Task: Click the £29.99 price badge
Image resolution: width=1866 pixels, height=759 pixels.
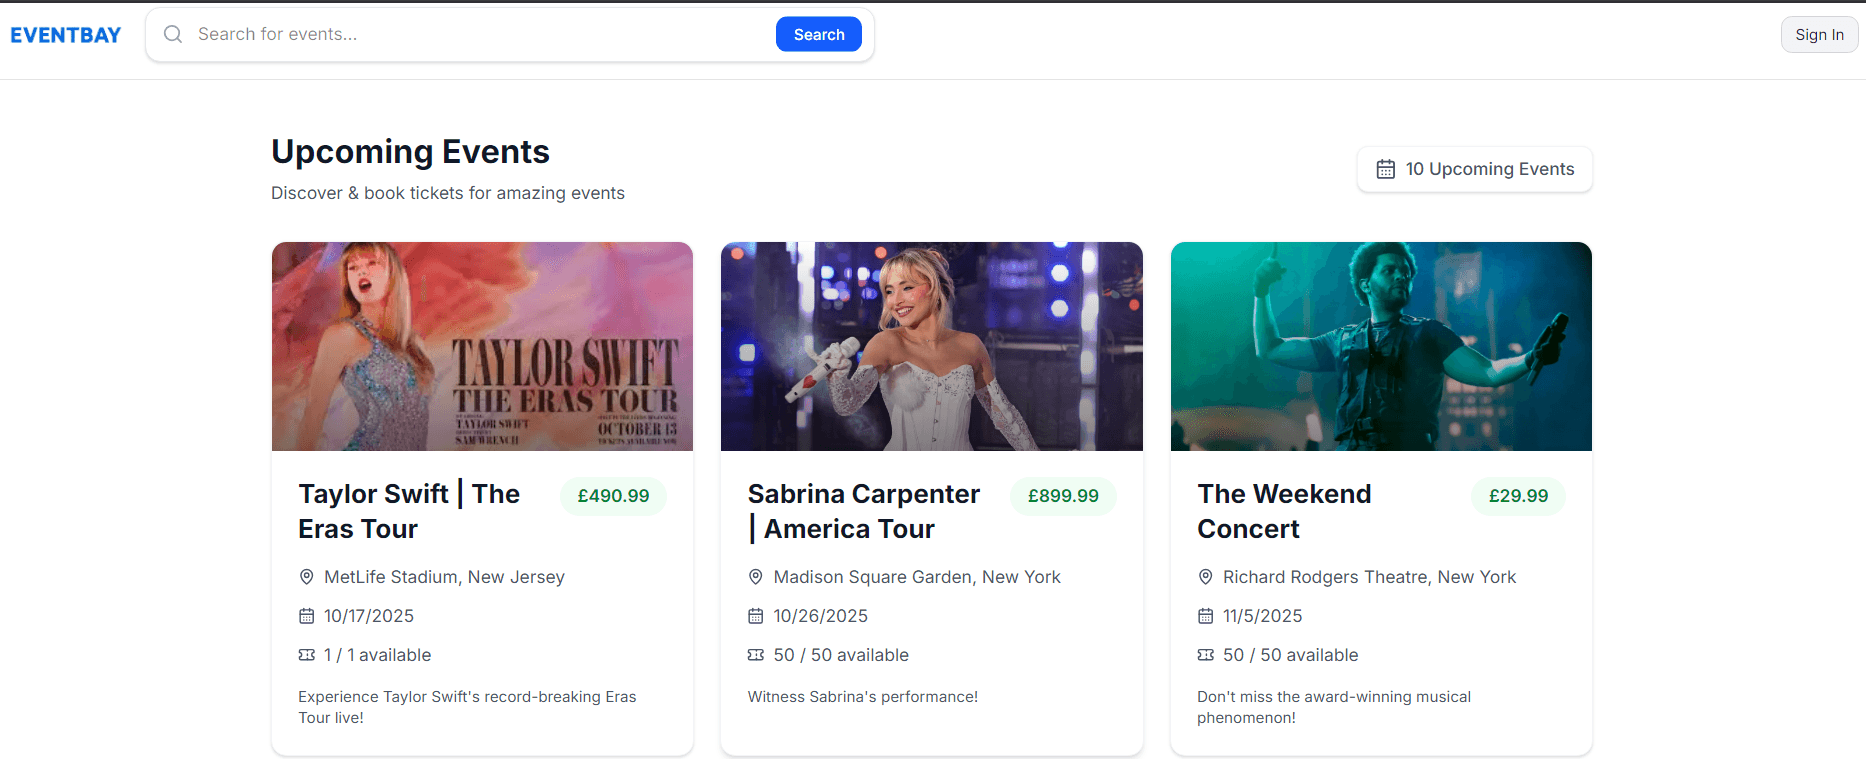Action: click(x=1517, y=496)
